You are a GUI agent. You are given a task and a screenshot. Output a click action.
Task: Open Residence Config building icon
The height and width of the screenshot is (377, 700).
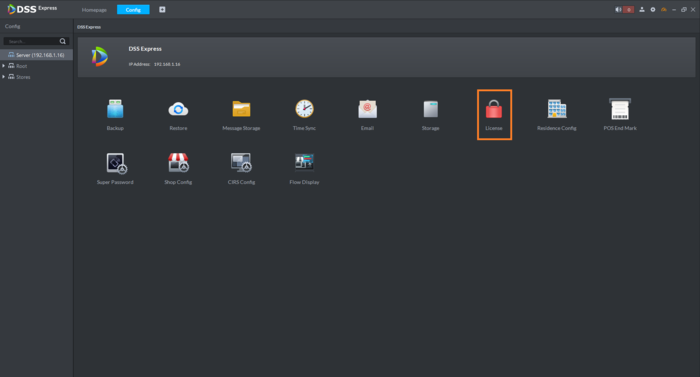[557, 109]
